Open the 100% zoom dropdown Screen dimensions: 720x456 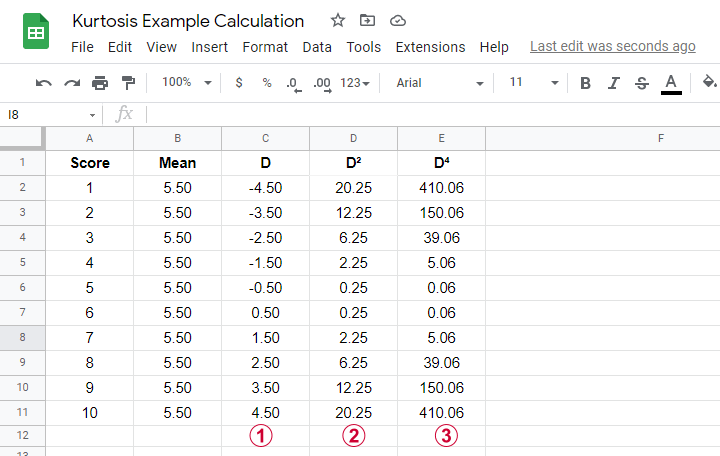[x=187, y=82]
